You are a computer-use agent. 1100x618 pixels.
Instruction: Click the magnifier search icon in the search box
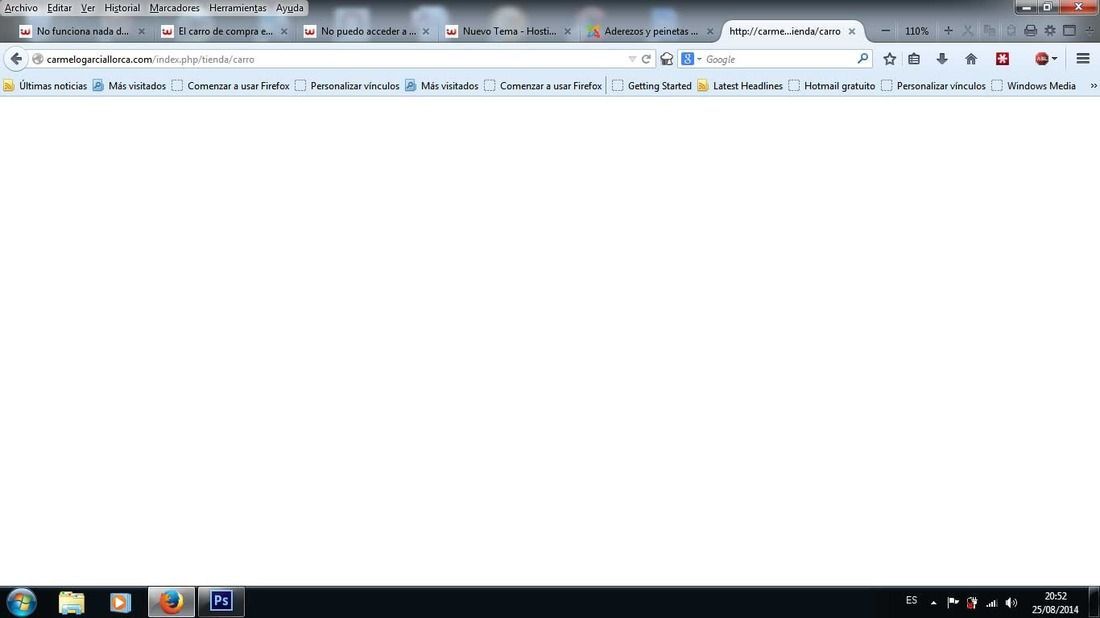click(x=863, y=59)
